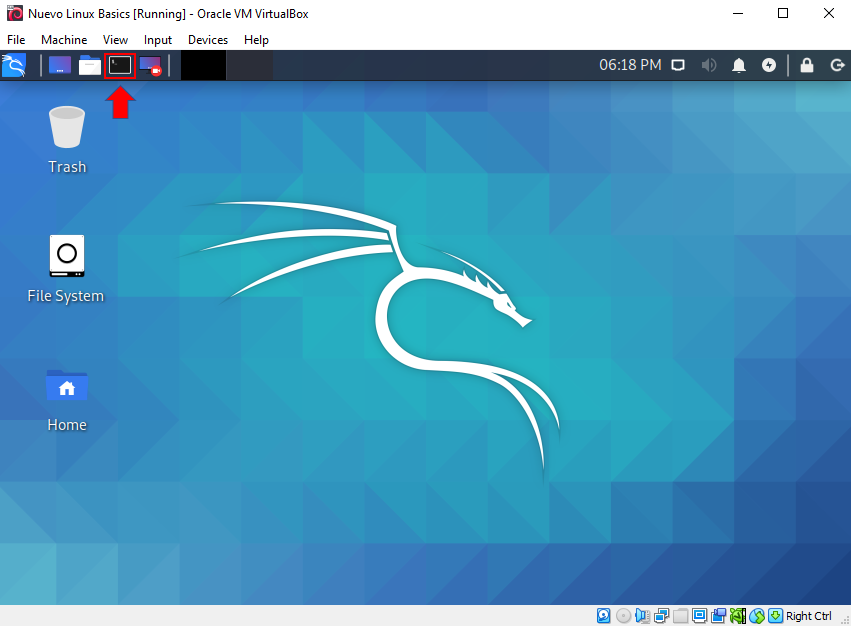This screenshot has width=851, height=626.
Task: Start the screen recorder from the panel
Action: [x=150, y=65]
